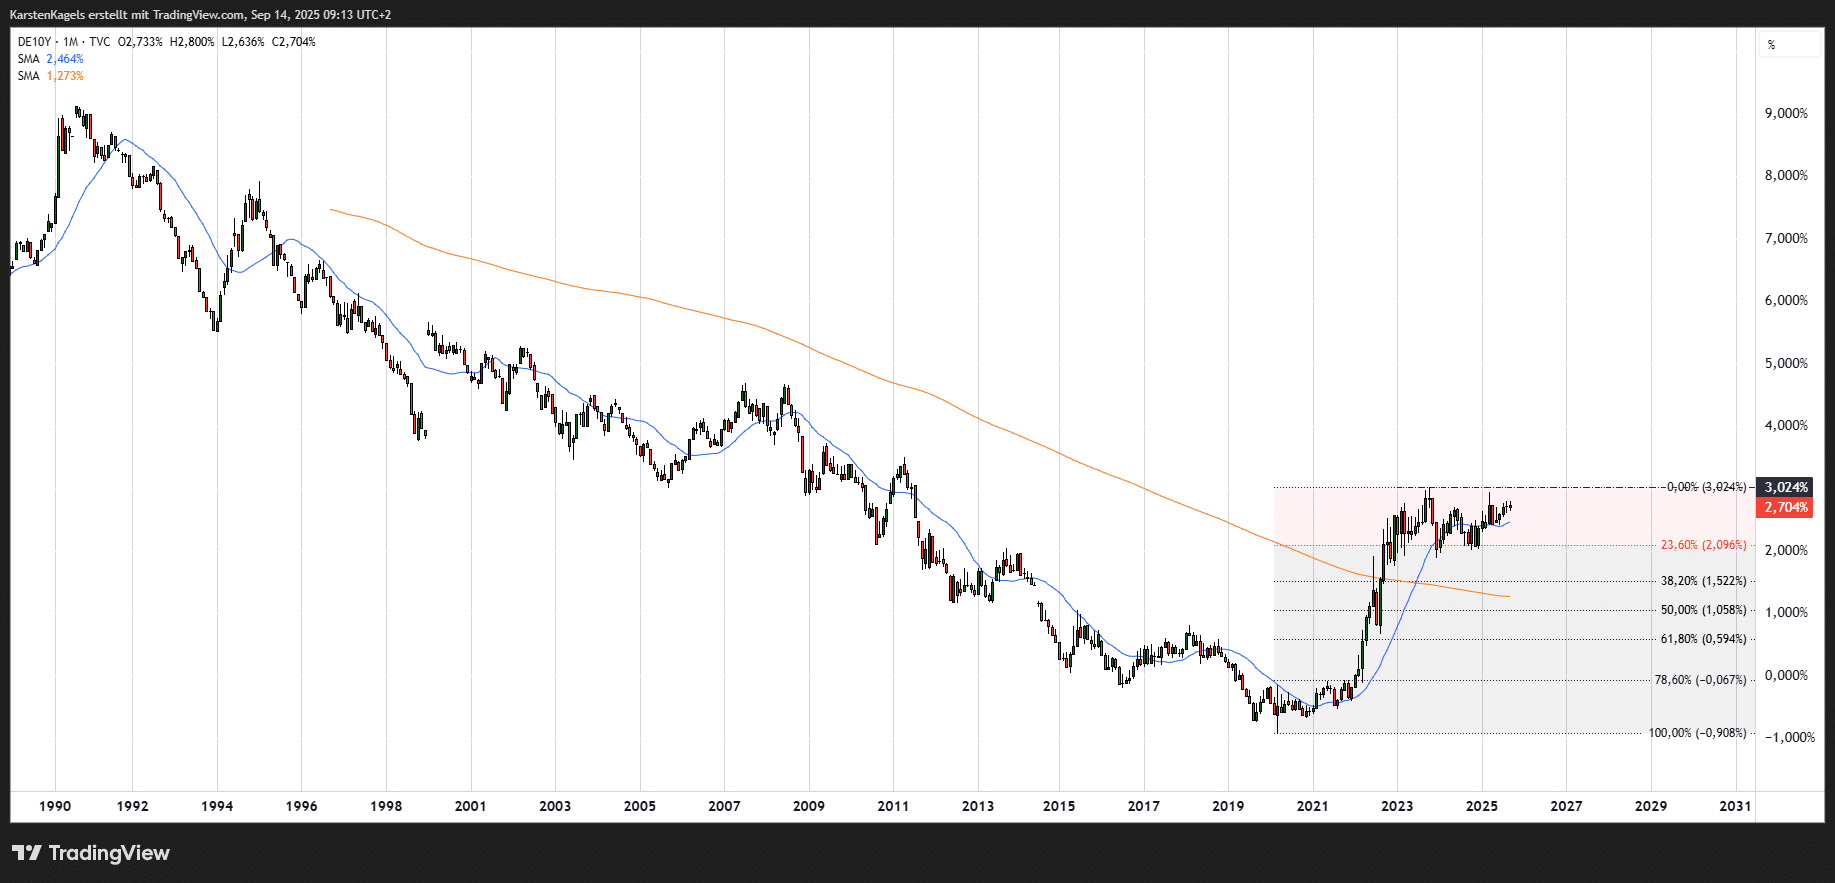Click the TradingView wordmark text
The height and width of the screenshot is (883, 1835).
pyautogui.click(x=109, y=853)
